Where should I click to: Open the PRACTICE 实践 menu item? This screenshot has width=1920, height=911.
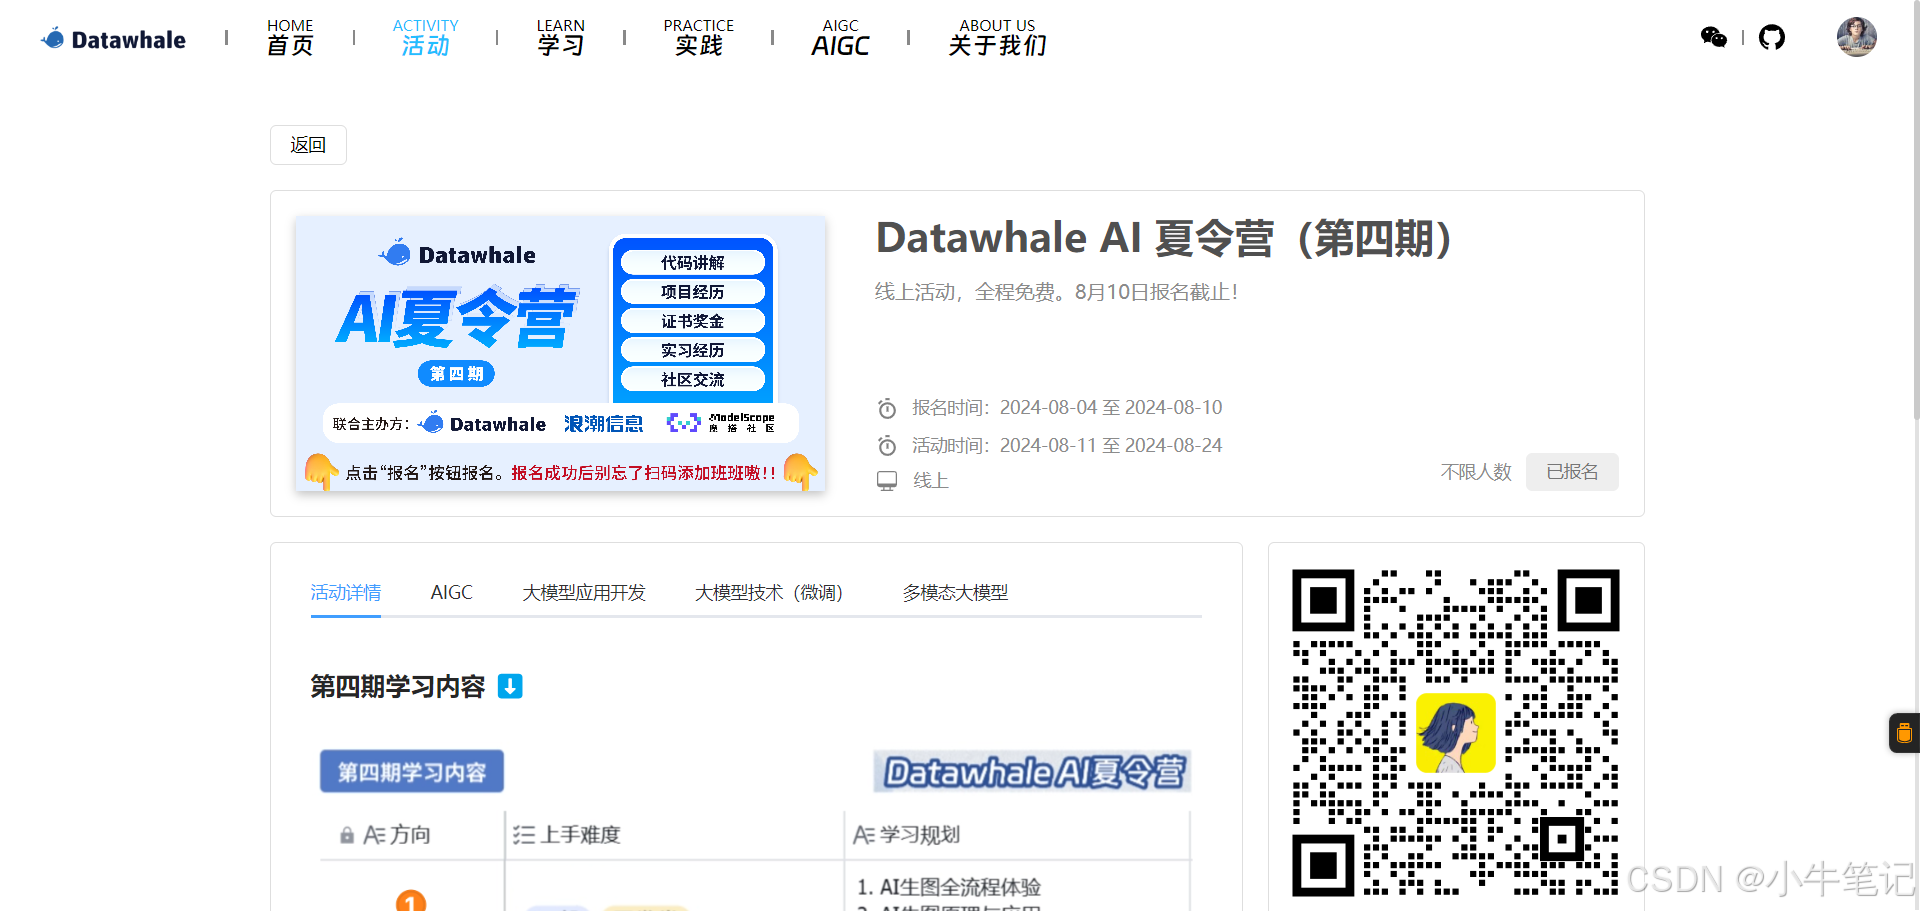699,37
